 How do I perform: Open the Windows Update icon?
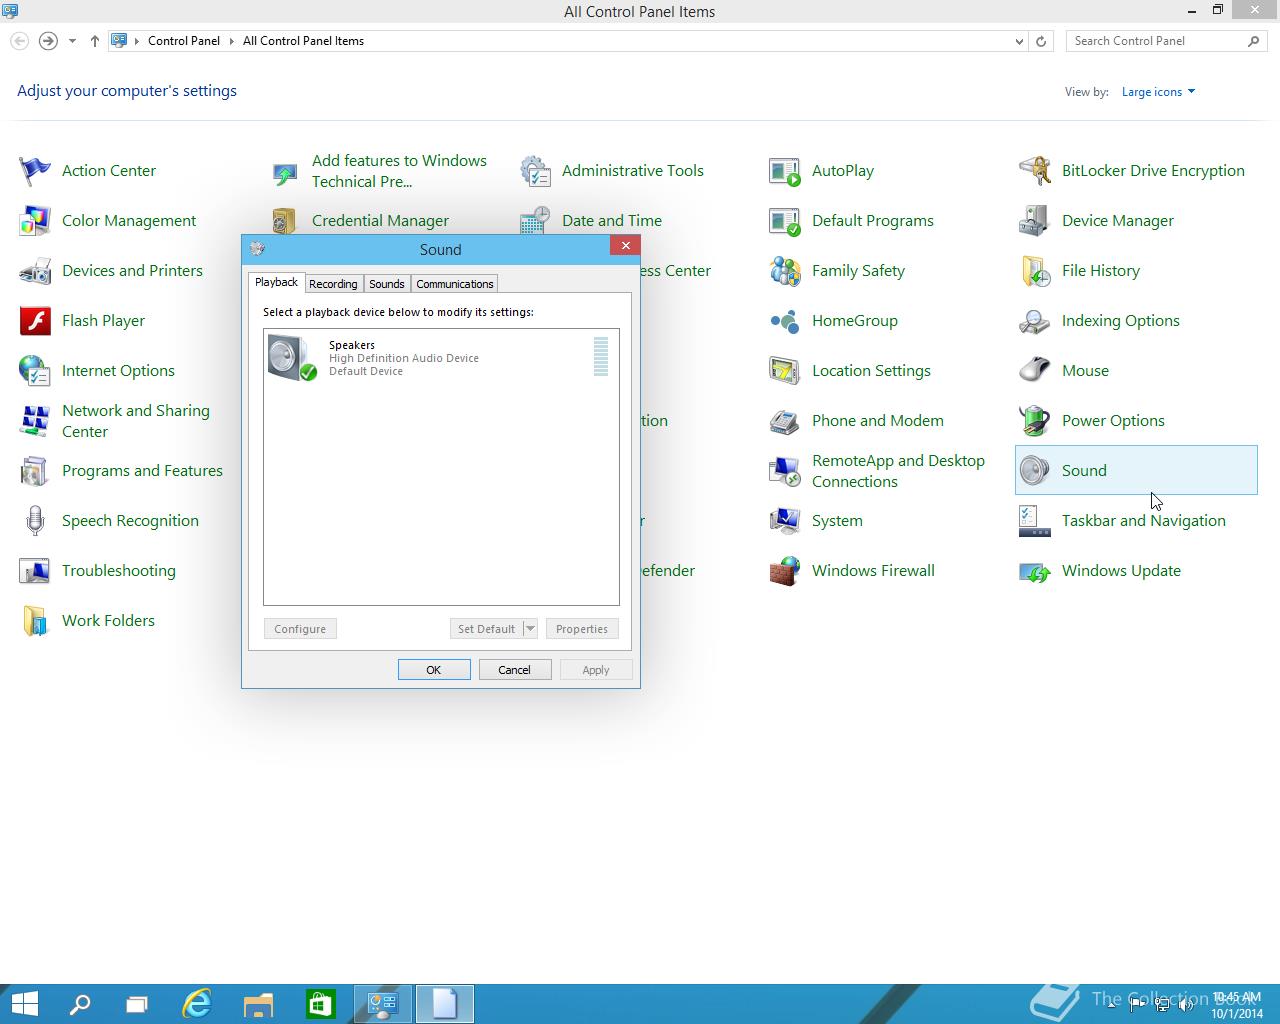[1035, 571]
